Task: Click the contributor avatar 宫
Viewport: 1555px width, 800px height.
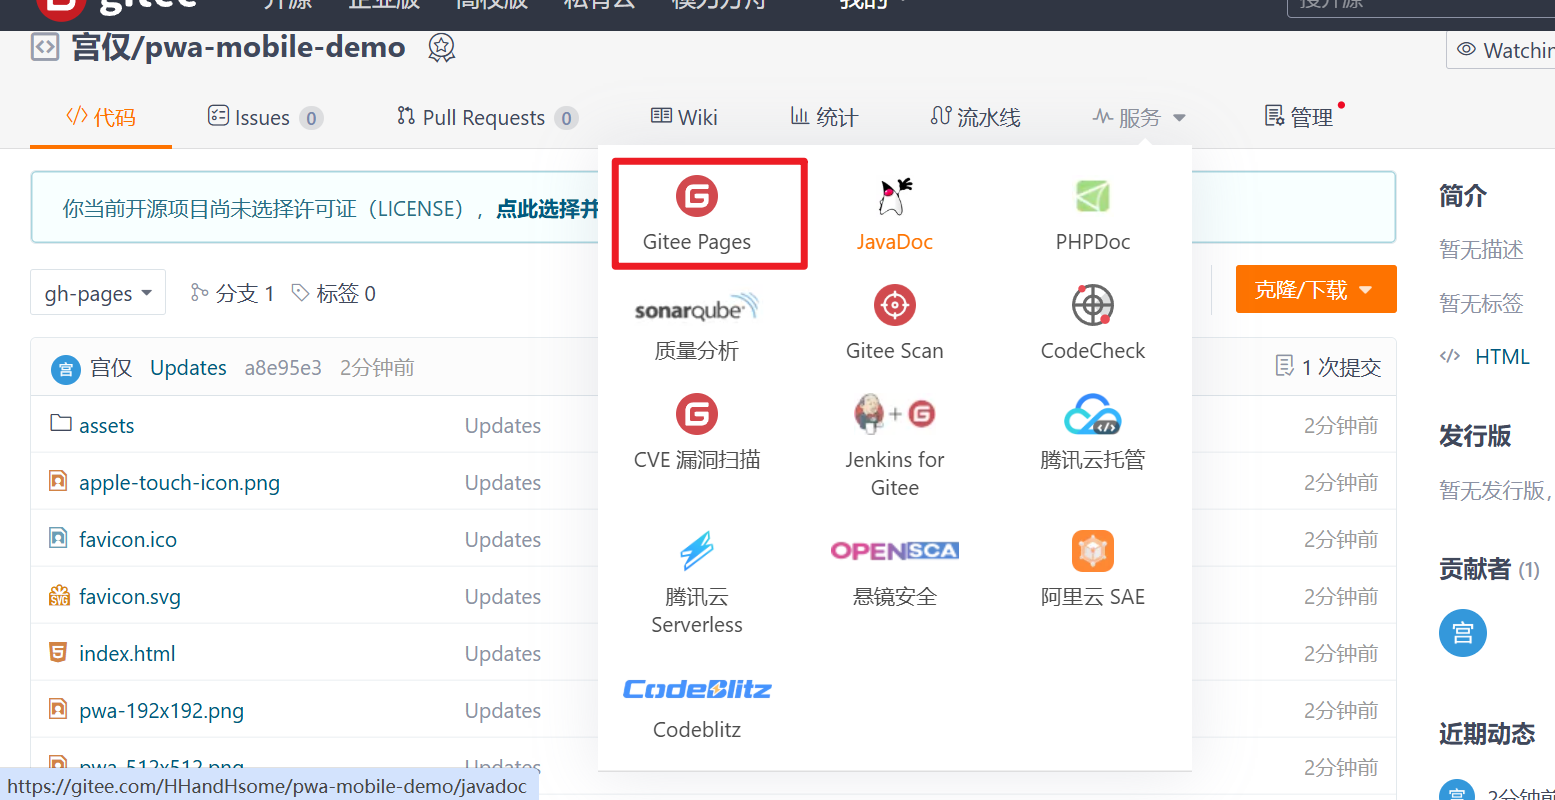Action: pyautogui.click(x=1462, y=633)
